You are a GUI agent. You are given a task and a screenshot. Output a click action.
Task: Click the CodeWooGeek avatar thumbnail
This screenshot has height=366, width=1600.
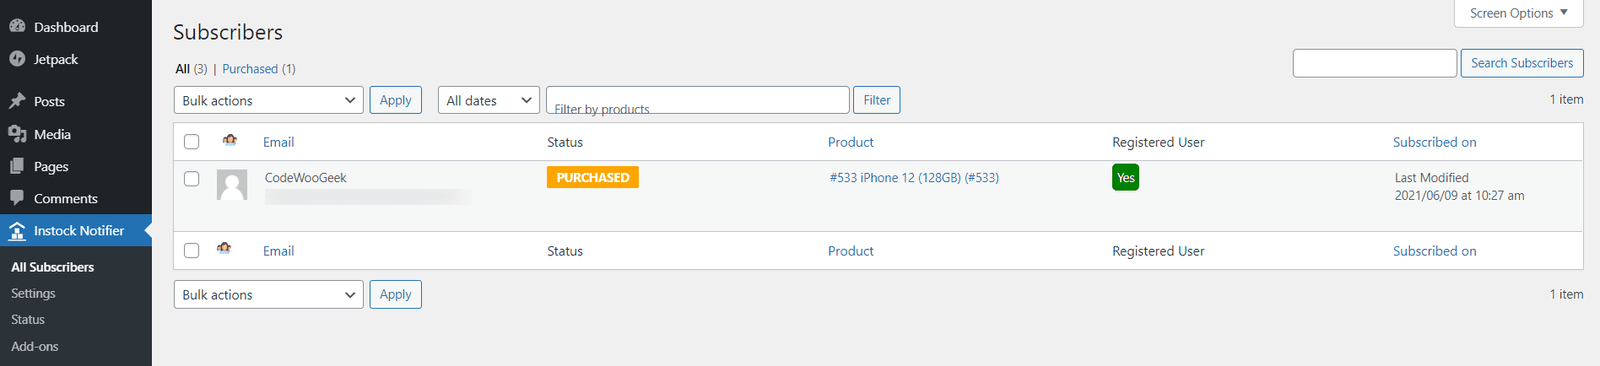click(x=232, y=185)
